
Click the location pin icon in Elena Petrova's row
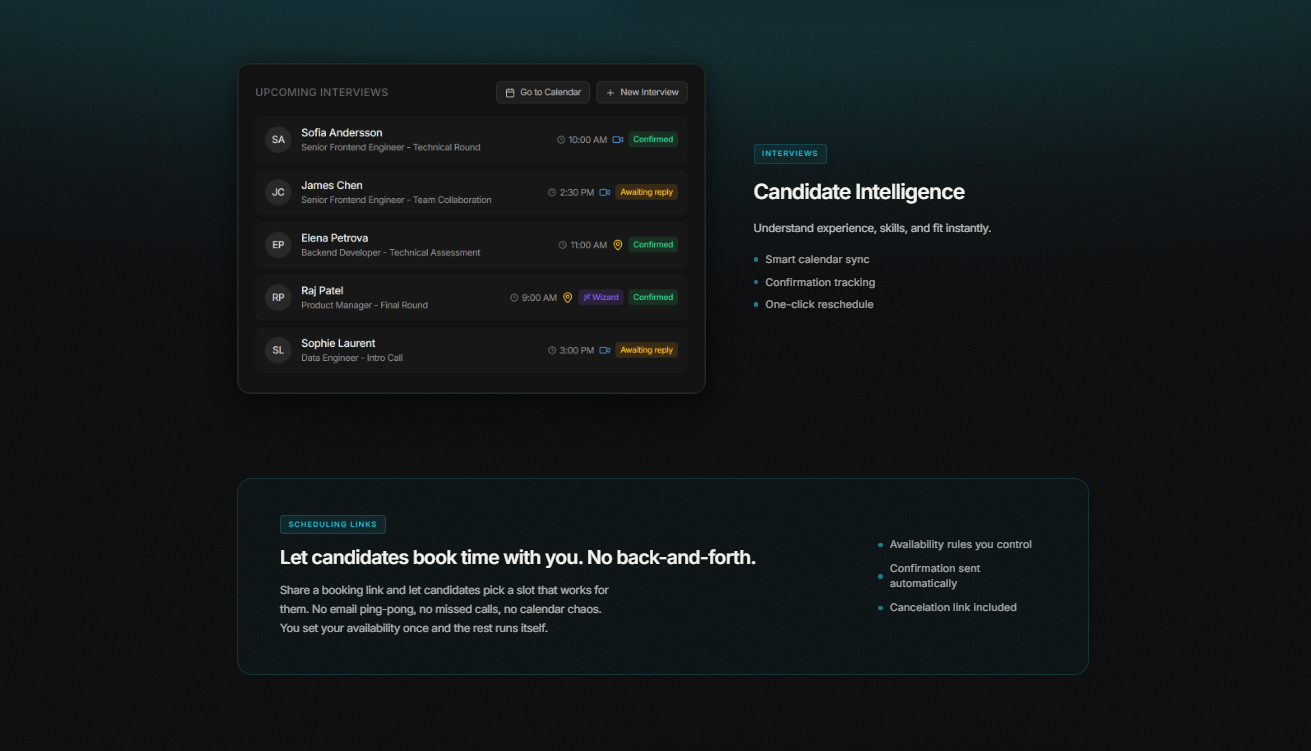618,245
